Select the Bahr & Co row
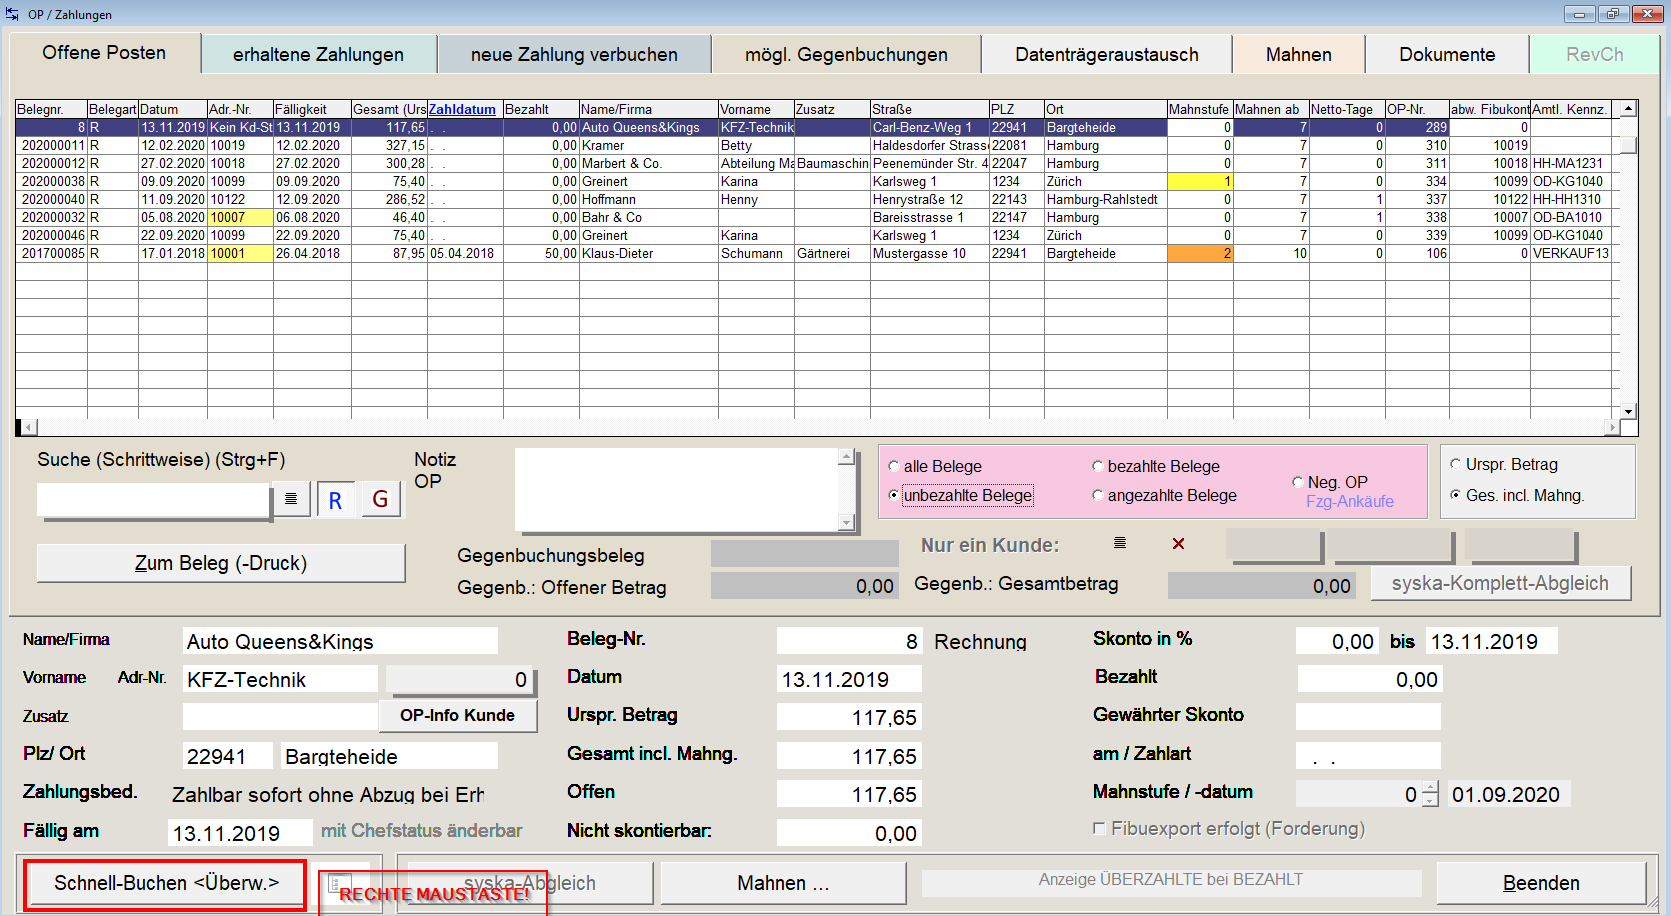Image resolution: width=1671 pixels, height=916 pixels. (816, 217)
